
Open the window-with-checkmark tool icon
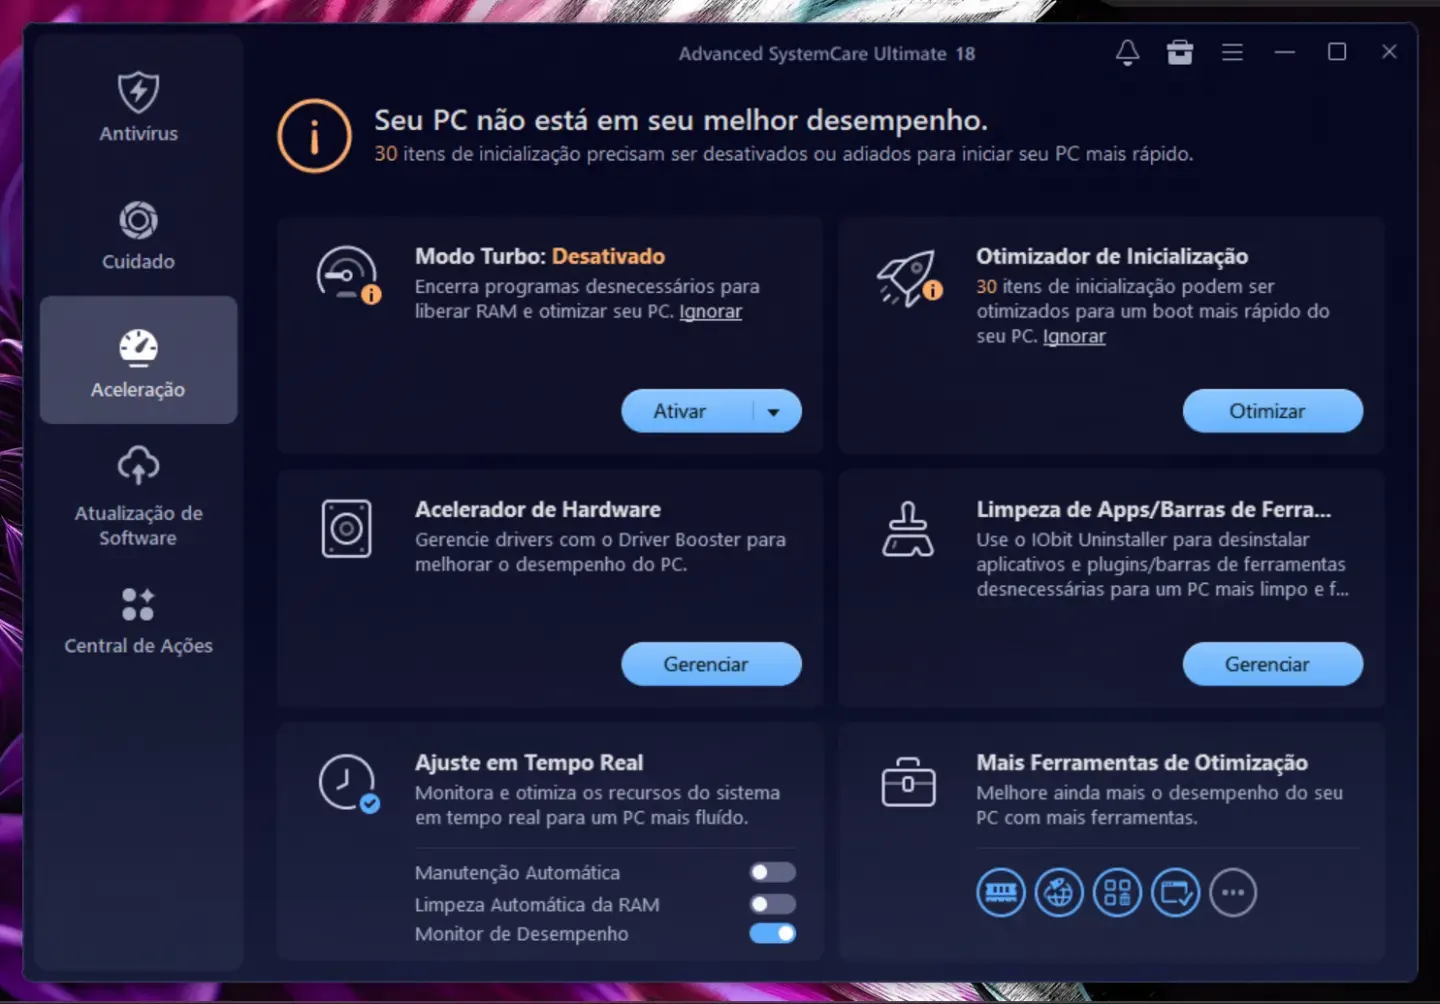coord(1175,892)
